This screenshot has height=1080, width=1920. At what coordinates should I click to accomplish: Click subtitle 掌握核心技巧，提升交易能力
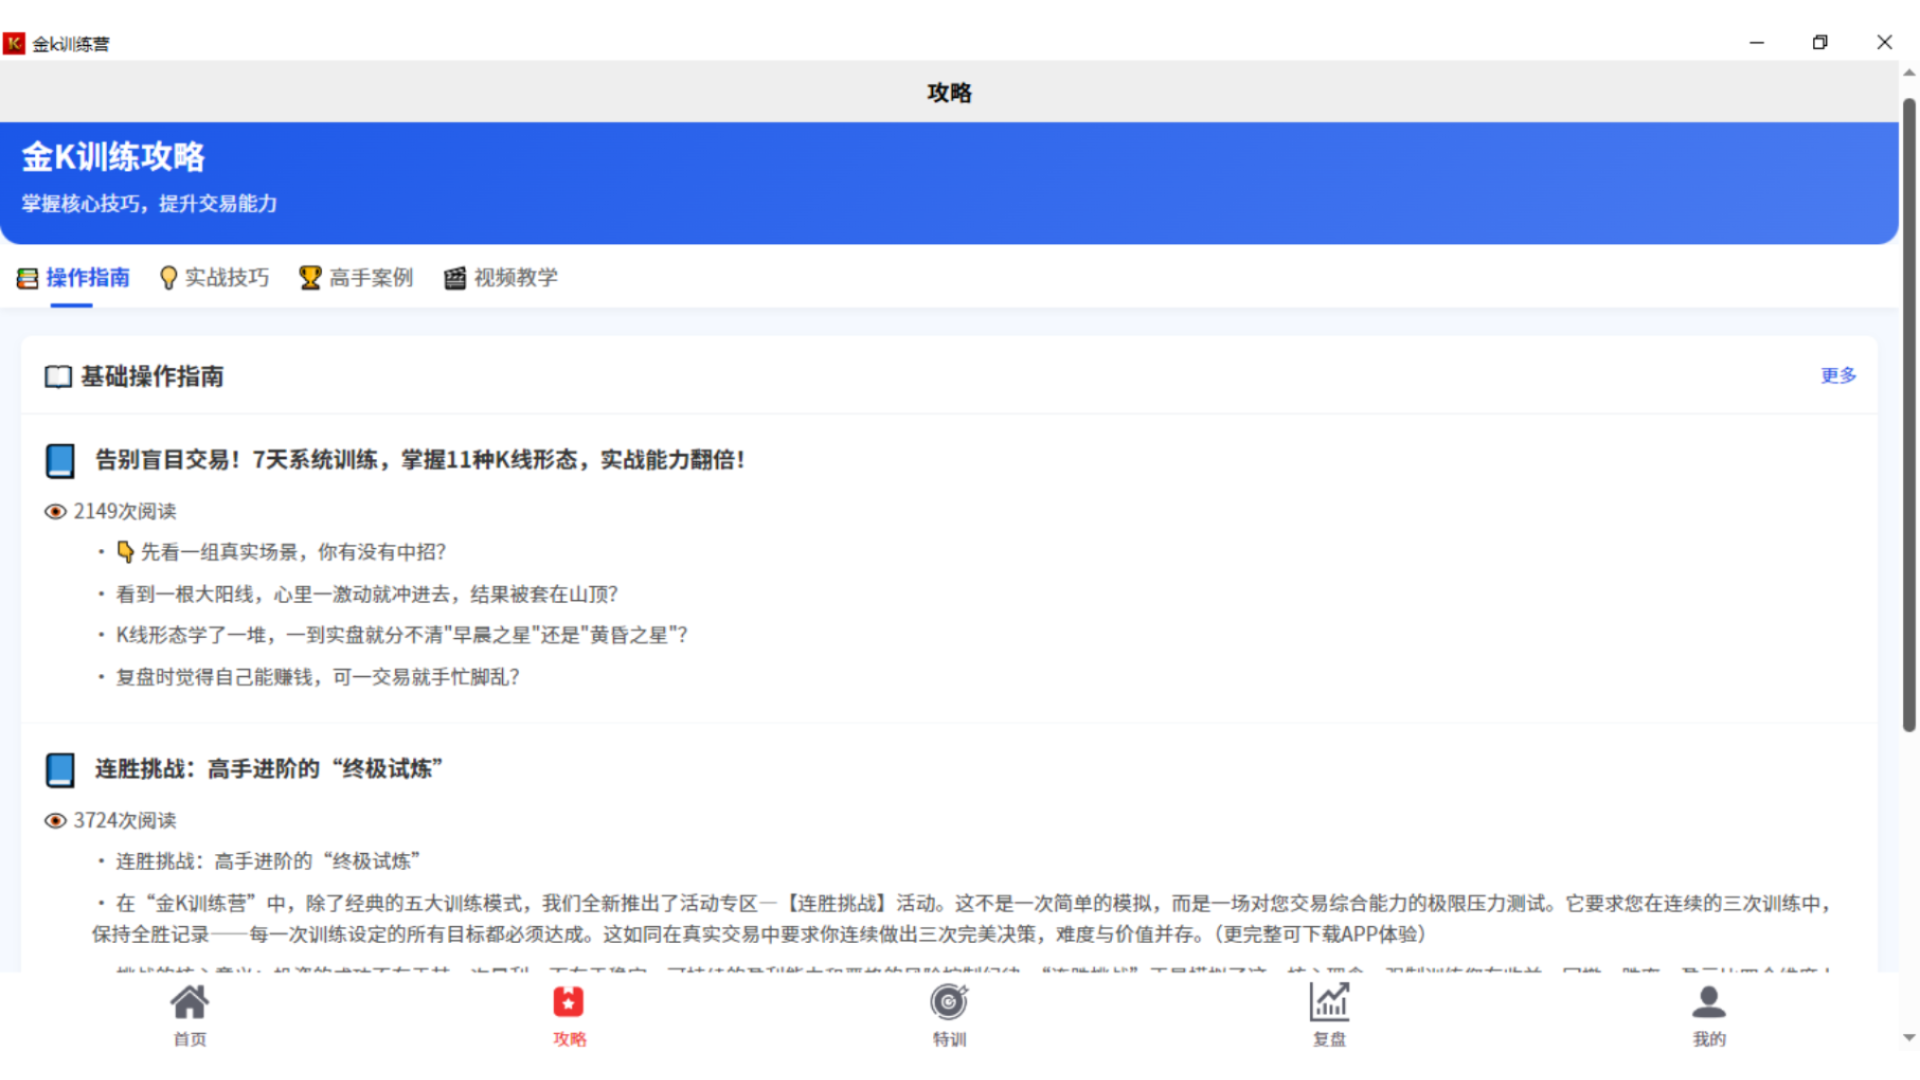pos(150,204)
